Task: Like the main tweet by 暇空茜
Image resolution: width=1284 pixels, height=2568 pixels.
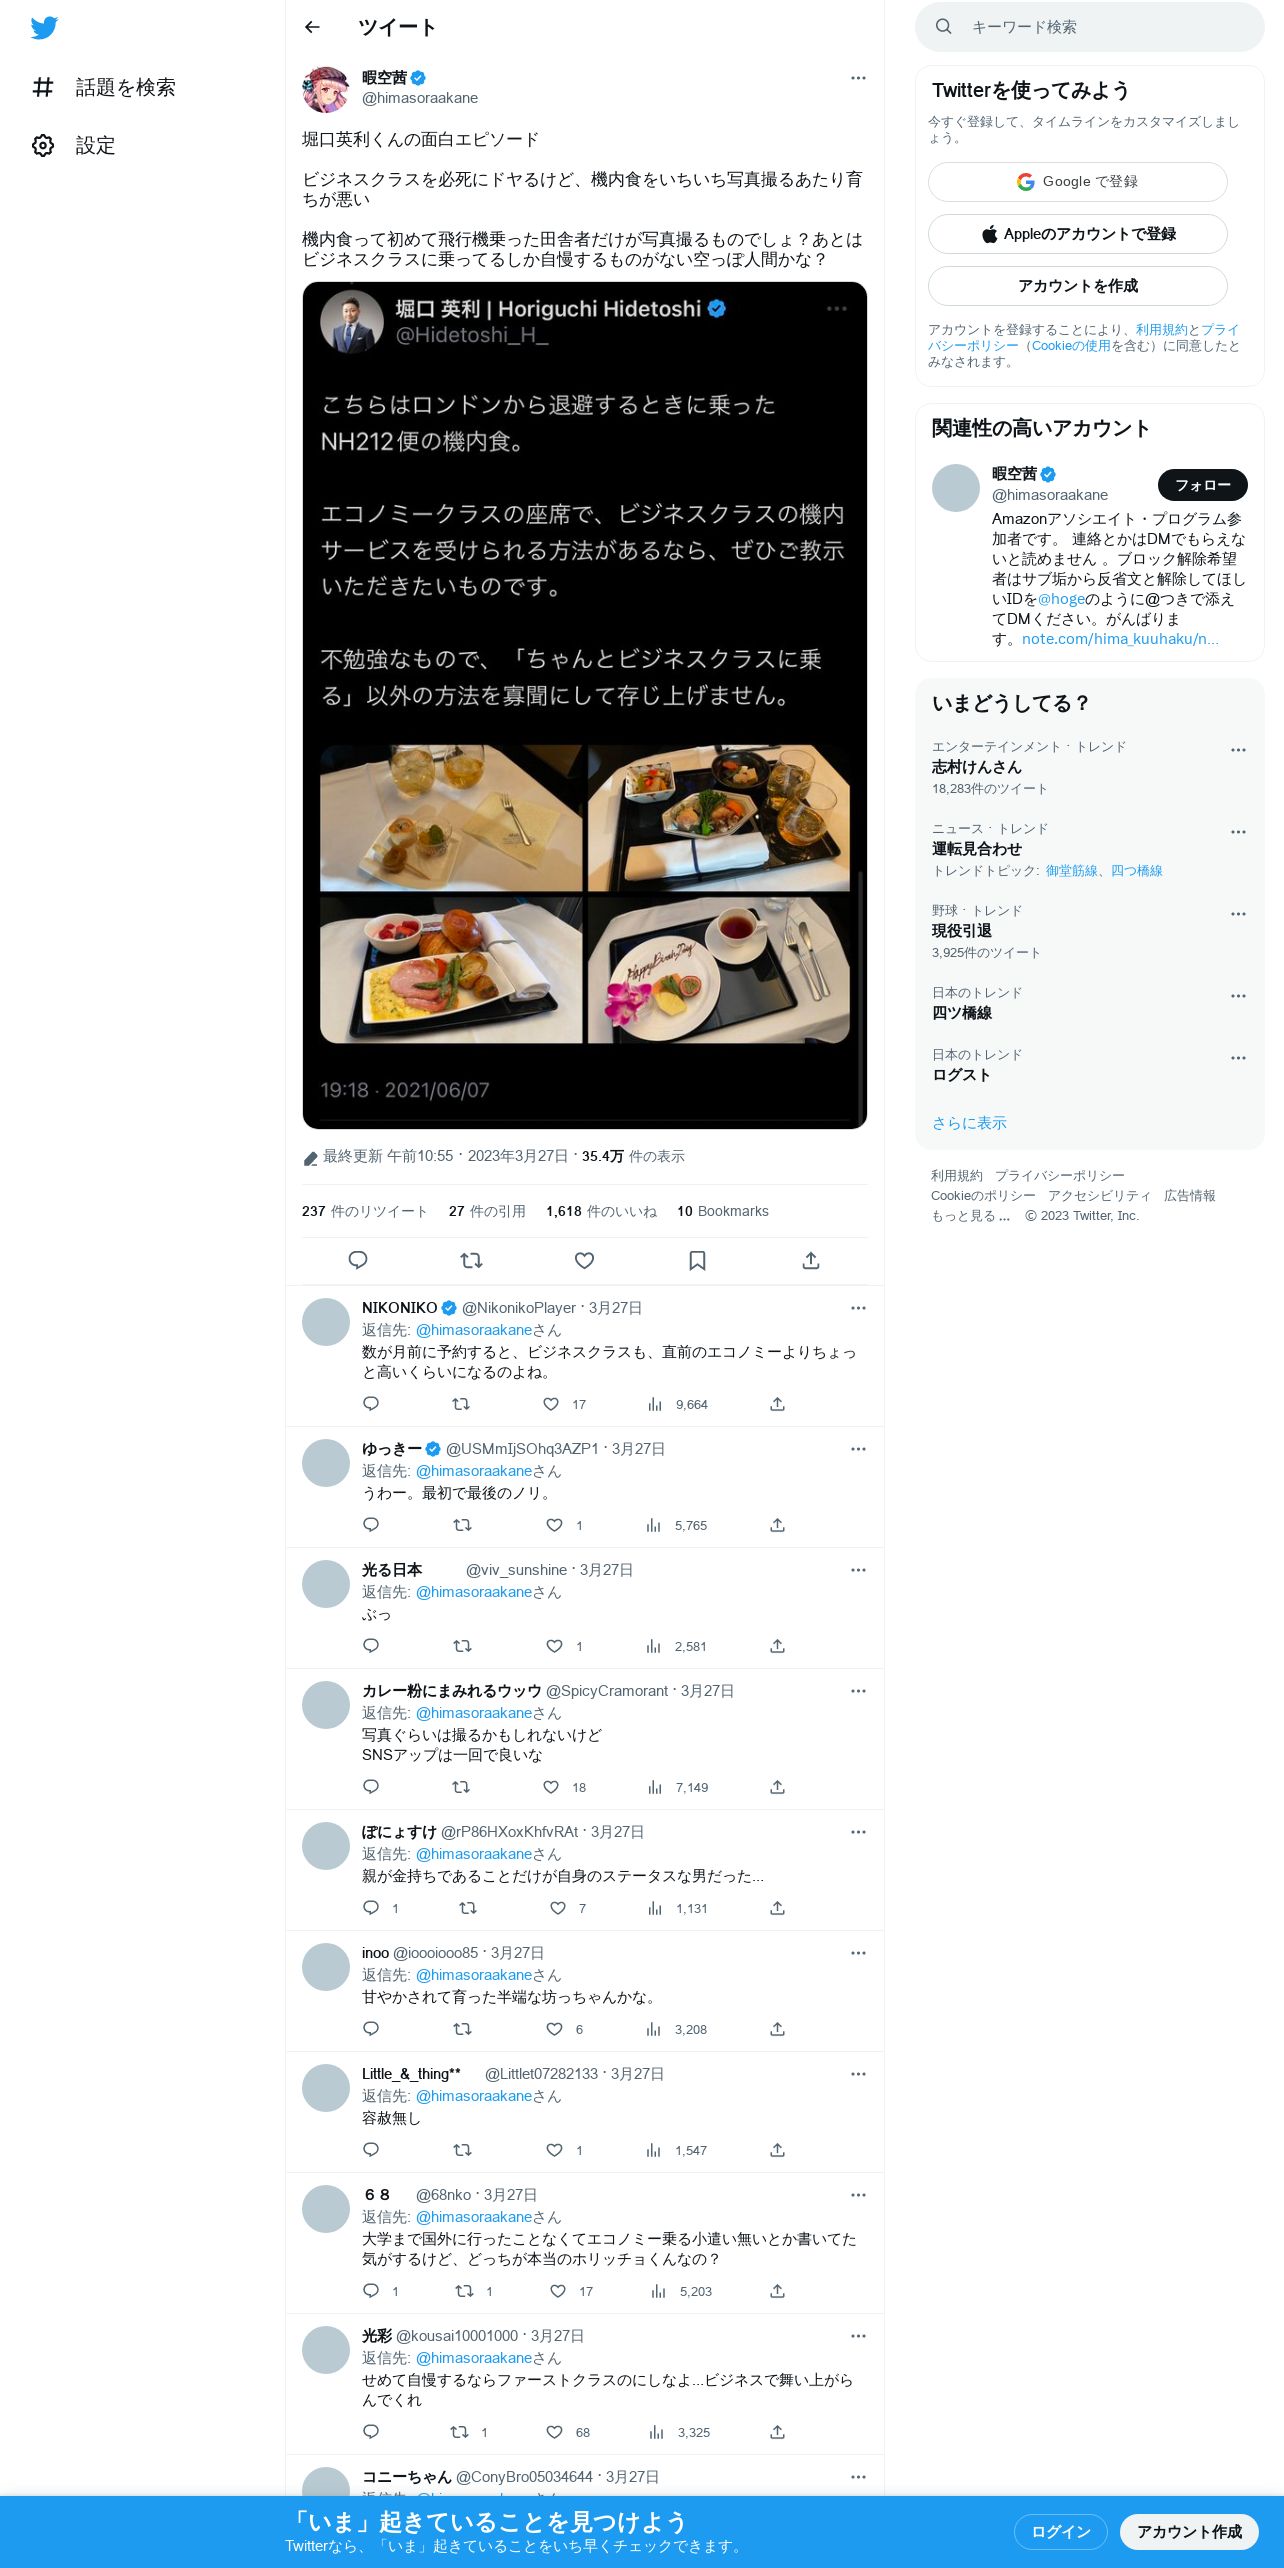Action: click(585, 1261)
